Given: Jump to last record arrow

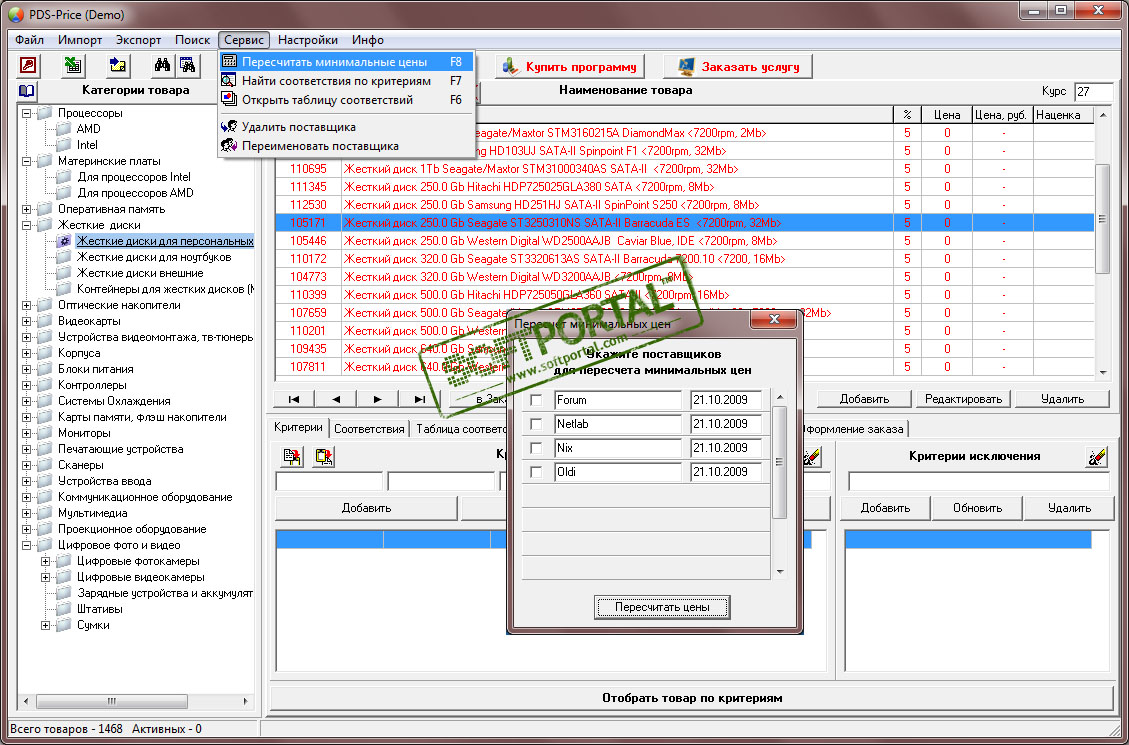Looking at the screenshot, I should 419,399.
